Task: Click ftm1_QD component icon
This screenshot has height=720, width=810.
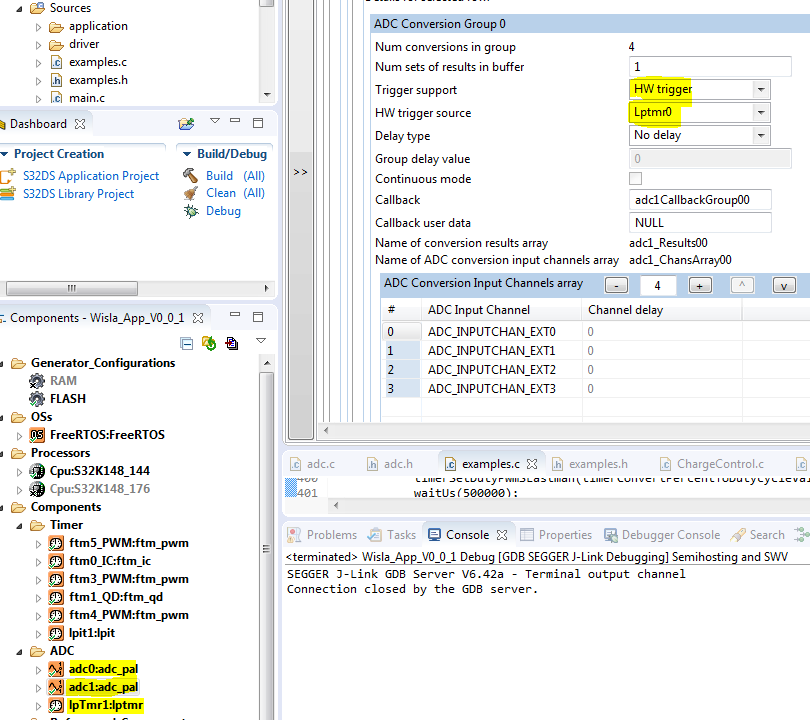Action: (56, 598)
